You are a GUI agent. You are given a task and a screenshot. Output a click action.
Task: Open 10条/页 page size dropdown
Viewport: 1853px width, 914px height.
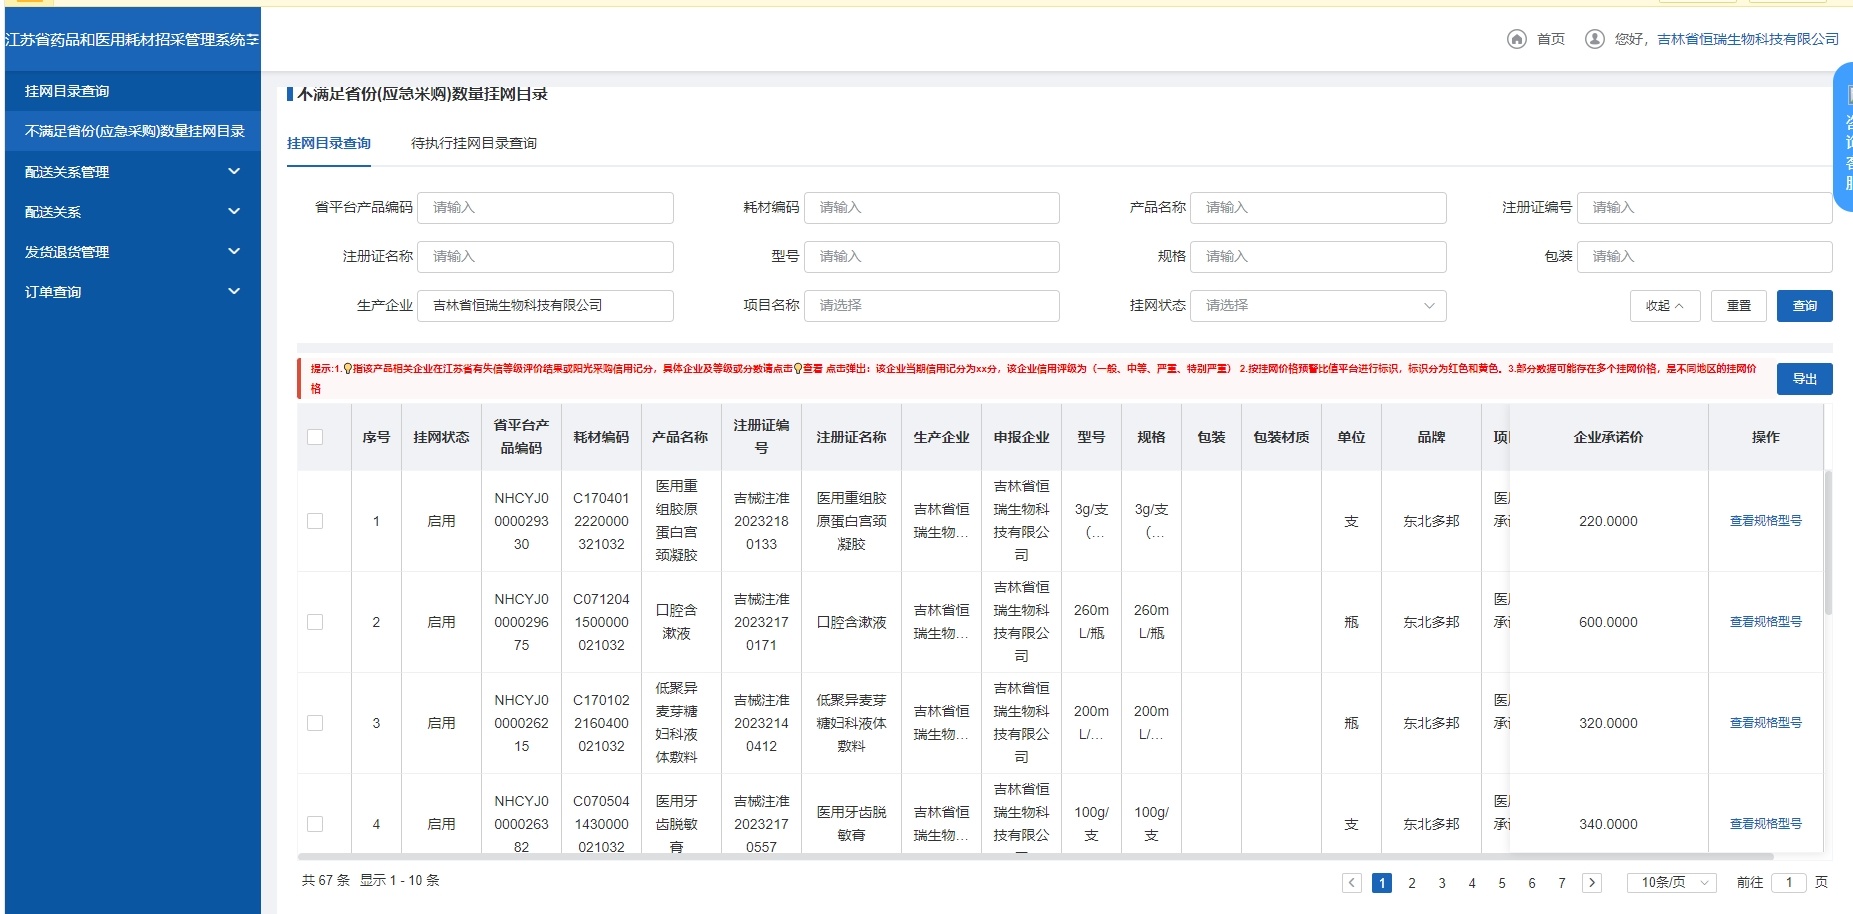(x=1671, y=883)
